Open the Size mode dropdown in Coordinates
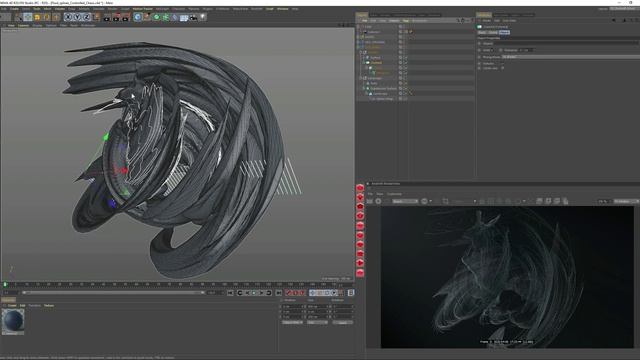The height and width of the screenshot is (360, 640). click(317, 322)
